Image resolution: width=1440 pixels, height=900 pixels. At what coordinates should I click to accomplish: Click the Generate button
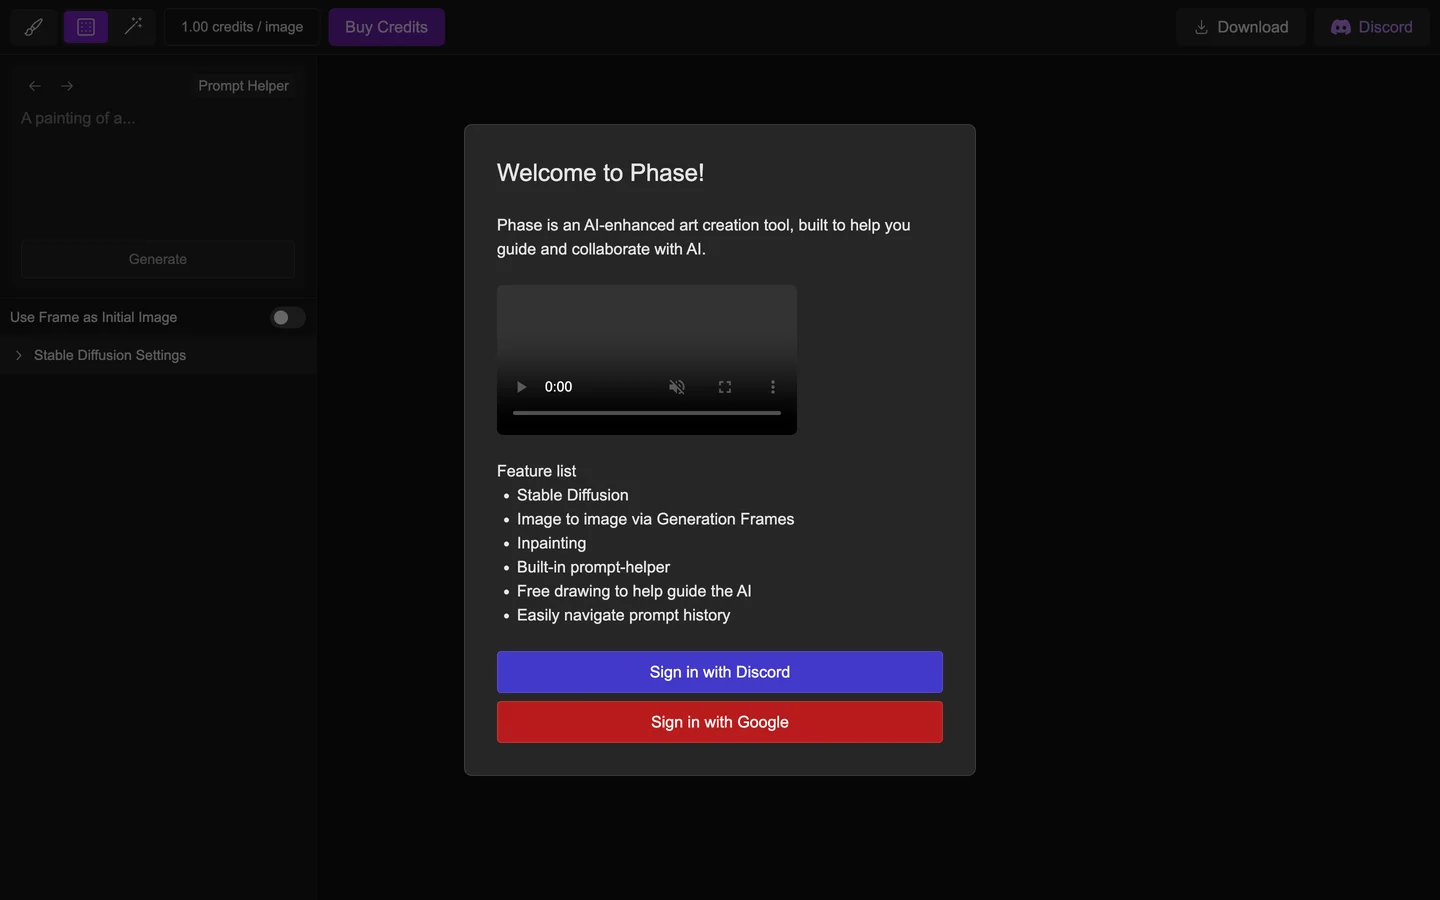(x=158, y=259)
